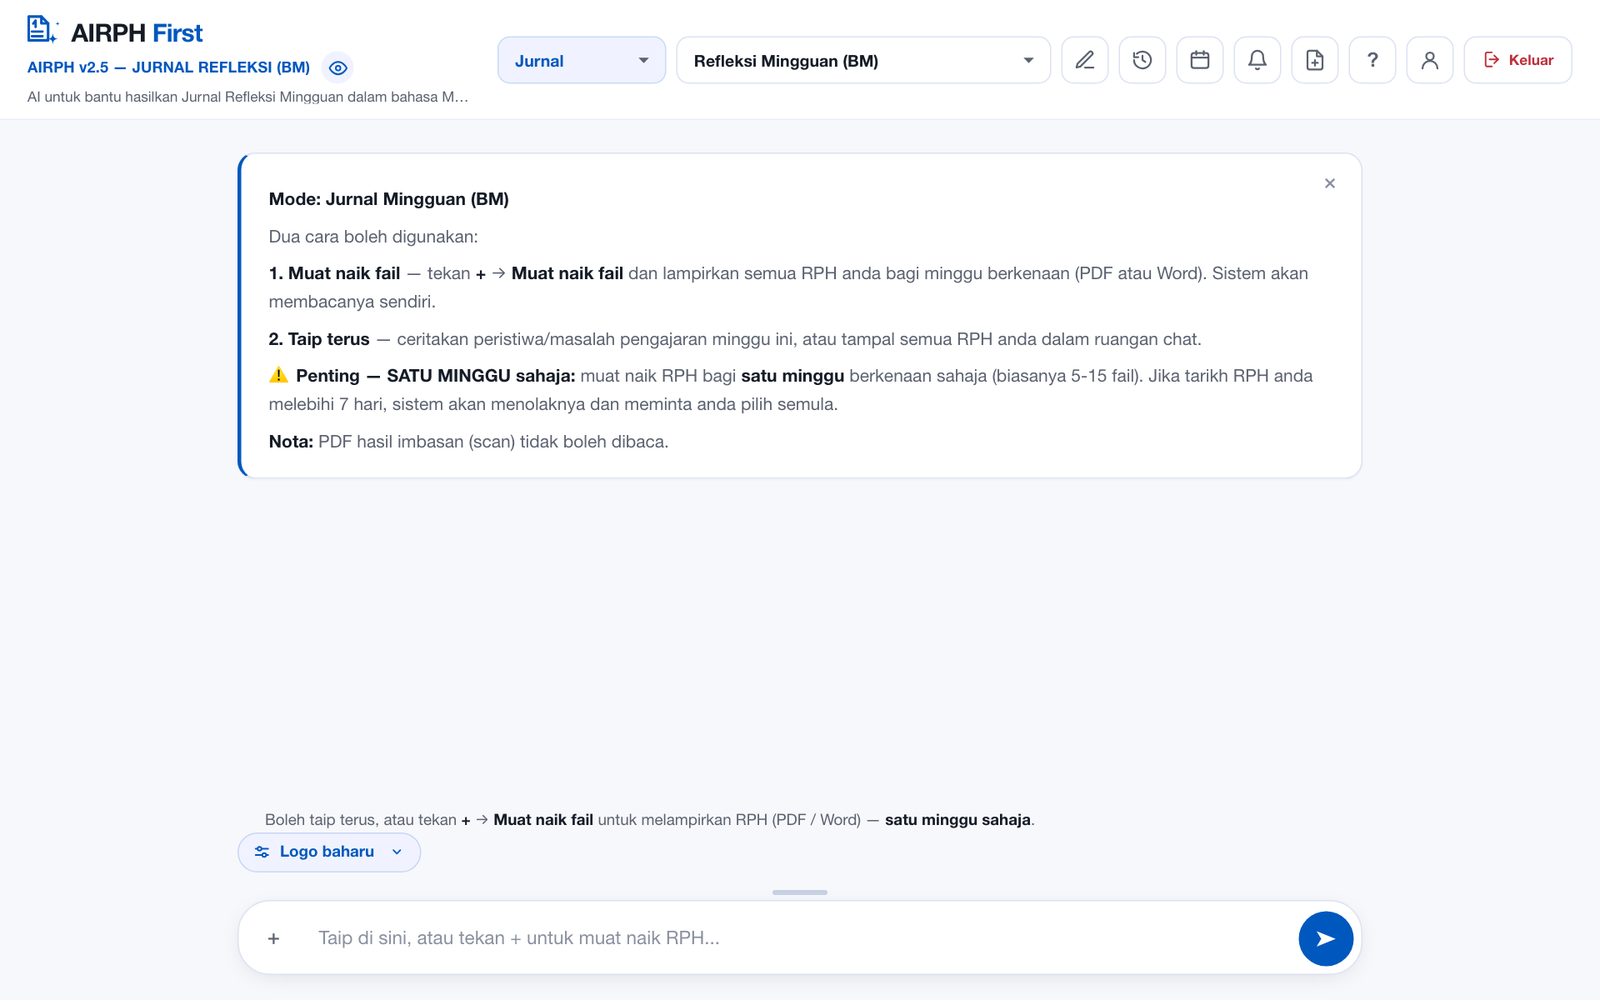Open the calendar icon
Image resolution: width=1600 pixels, height=1000 pixels.
coord(1200,60)
